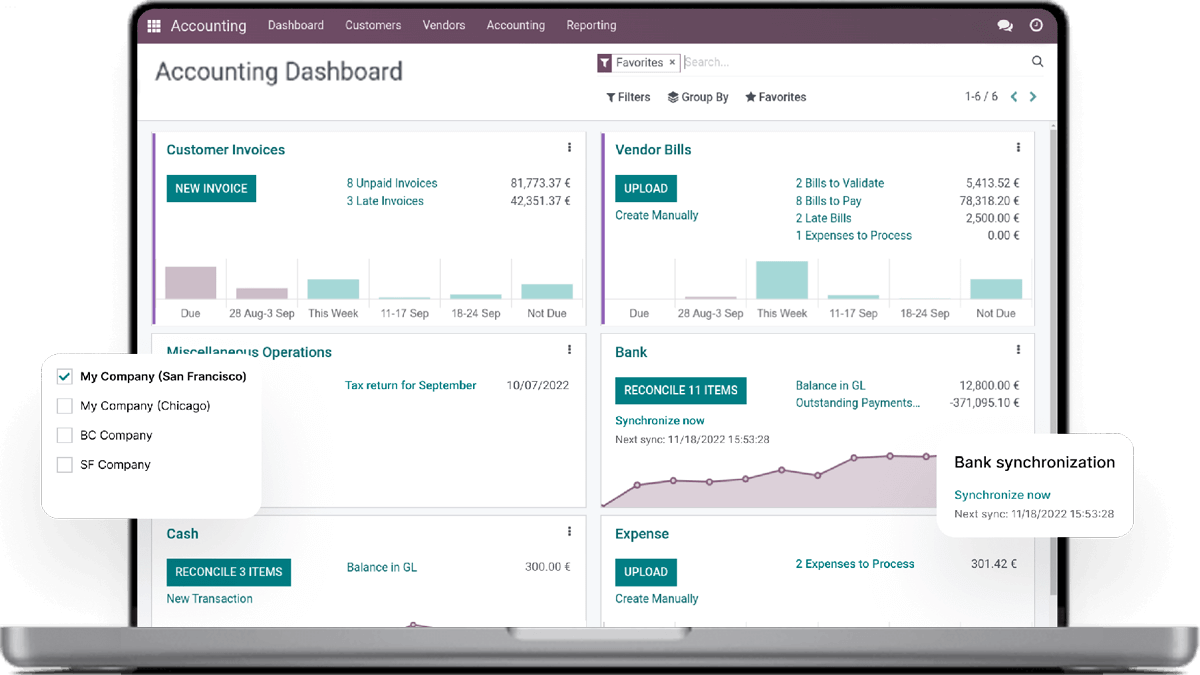Remove the Favorites filter tag
1200x675 pixels.
tap(672, 63)
